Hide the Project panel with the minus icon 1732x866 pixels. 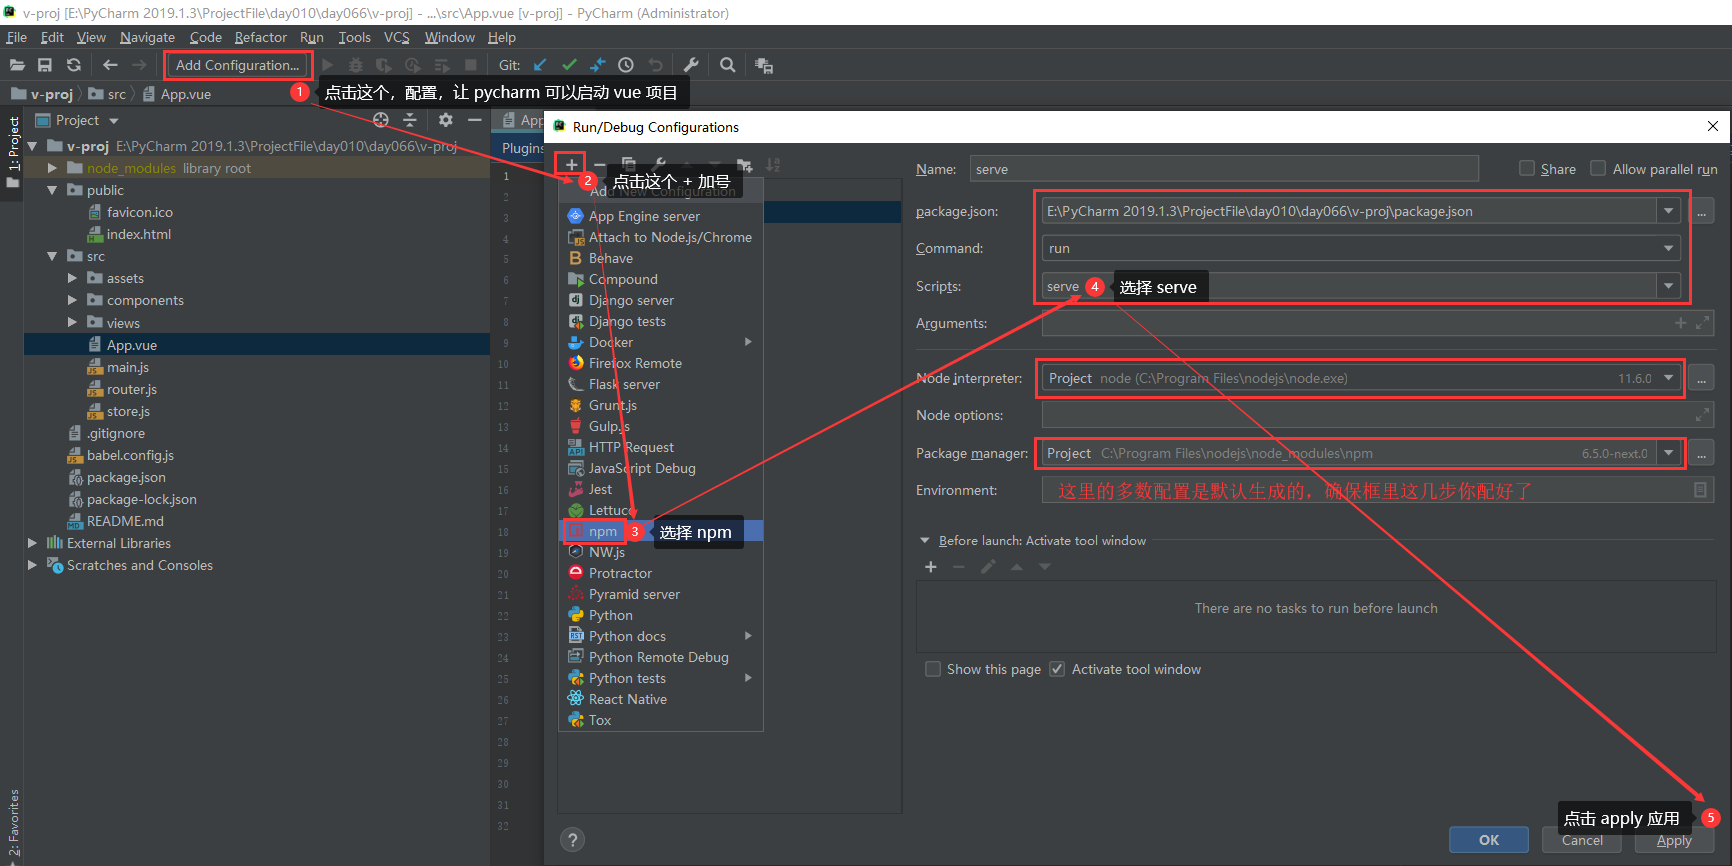474,120
